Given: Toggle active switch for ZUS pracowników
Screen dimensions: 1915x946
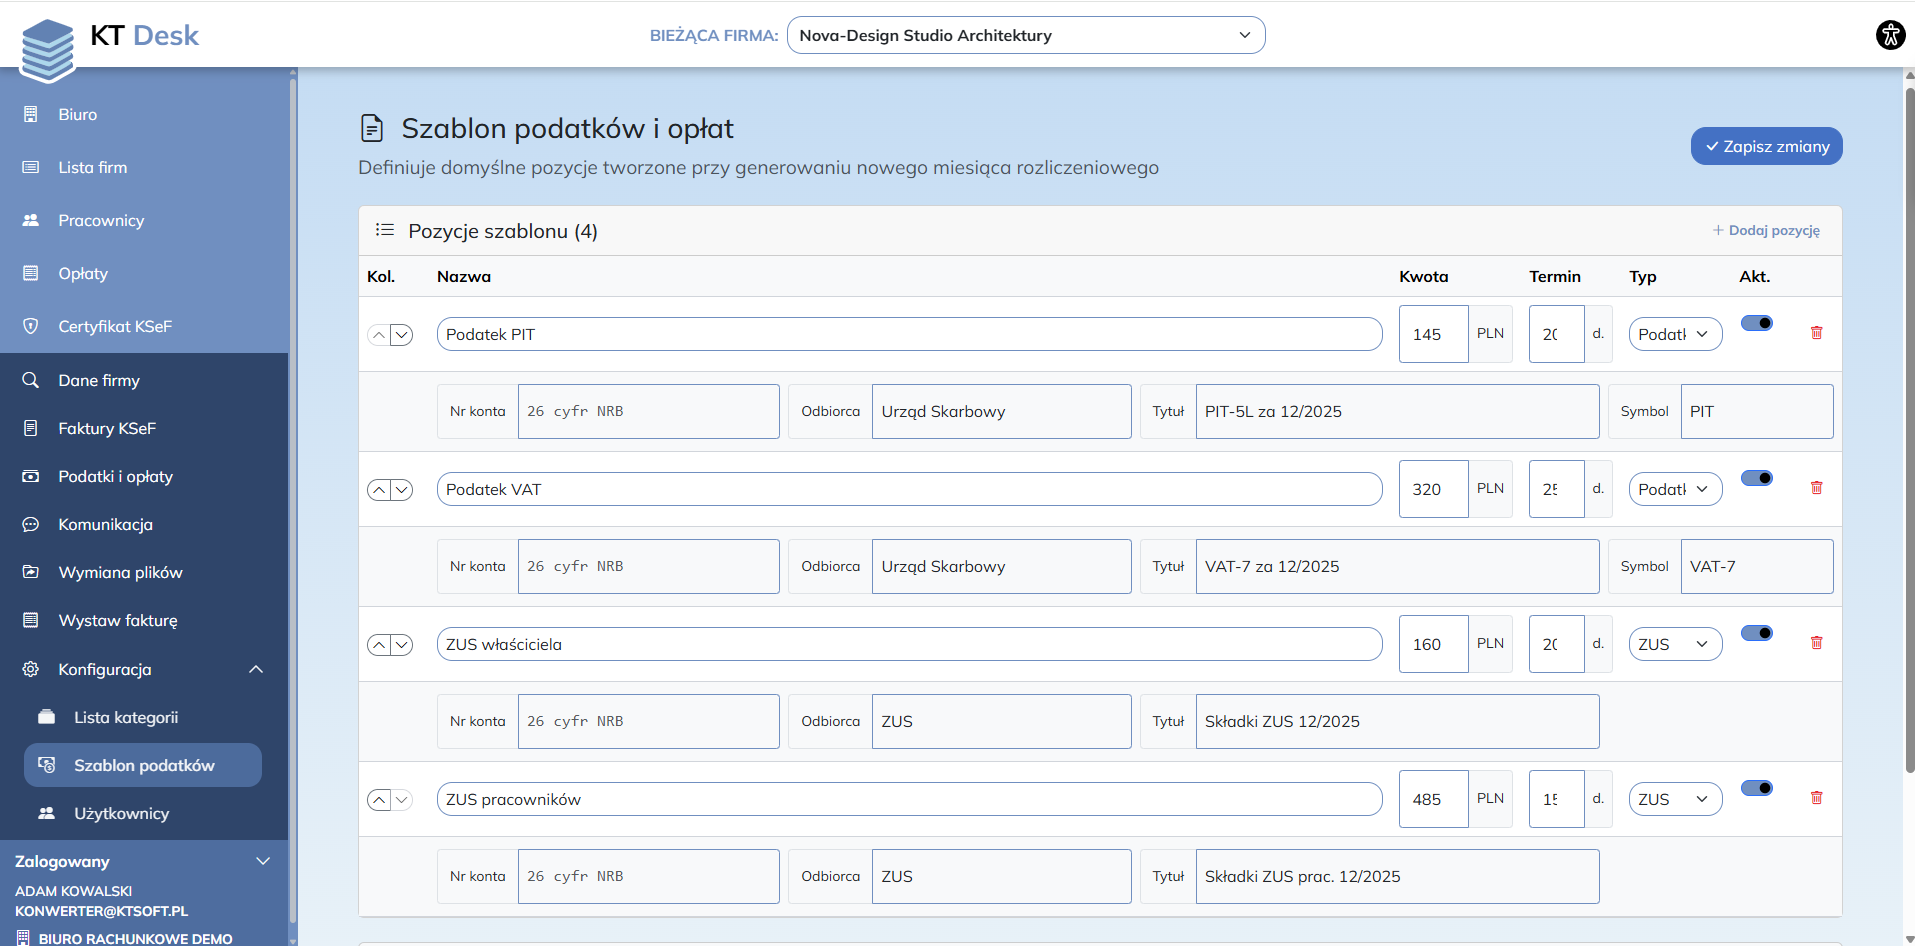Looking at the screenshot, I should click(x=1757, y=788).
